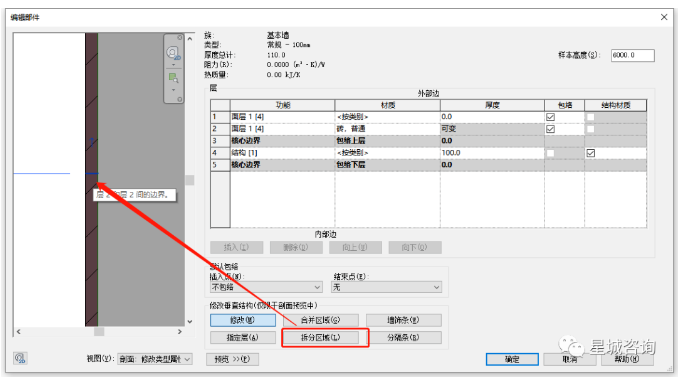684x385 pixels.
Task: Click preview vertical scrollbar down arrow
Action: [190, 322]
